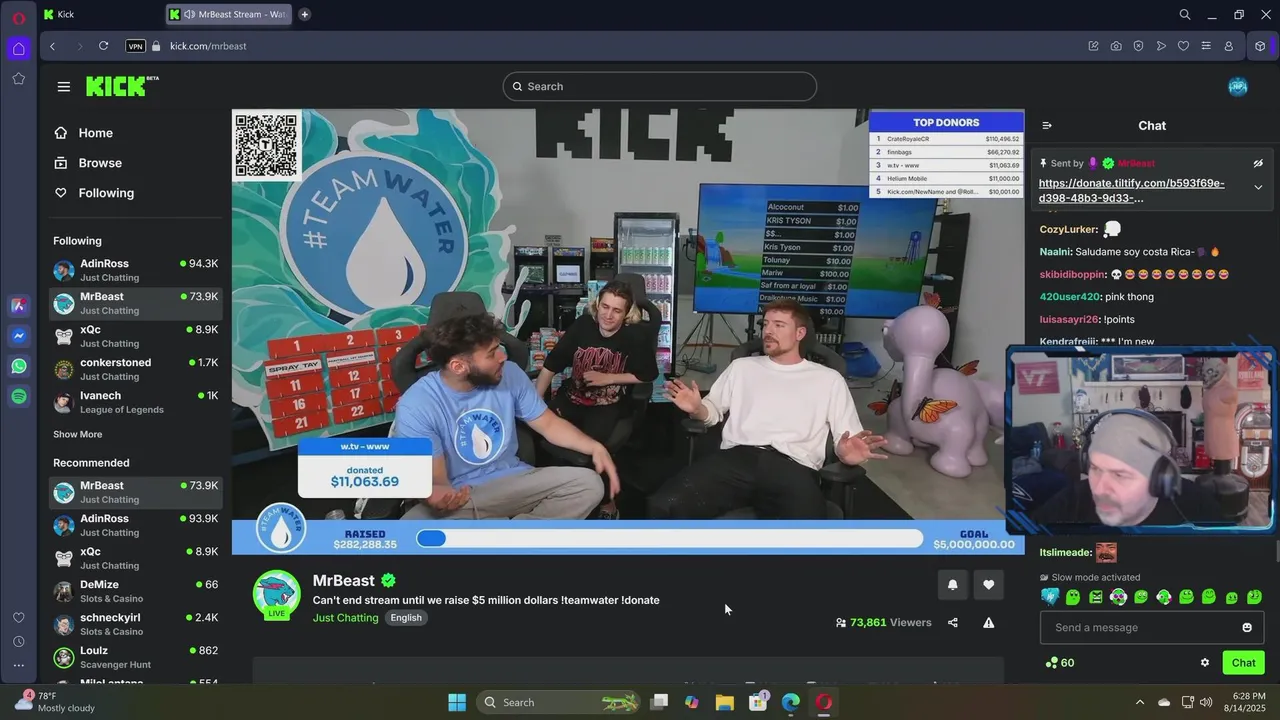Open the ad blocker shield icon in toolbar
The width and height of the screenshot is (1280, 720).
[1138, 46]
